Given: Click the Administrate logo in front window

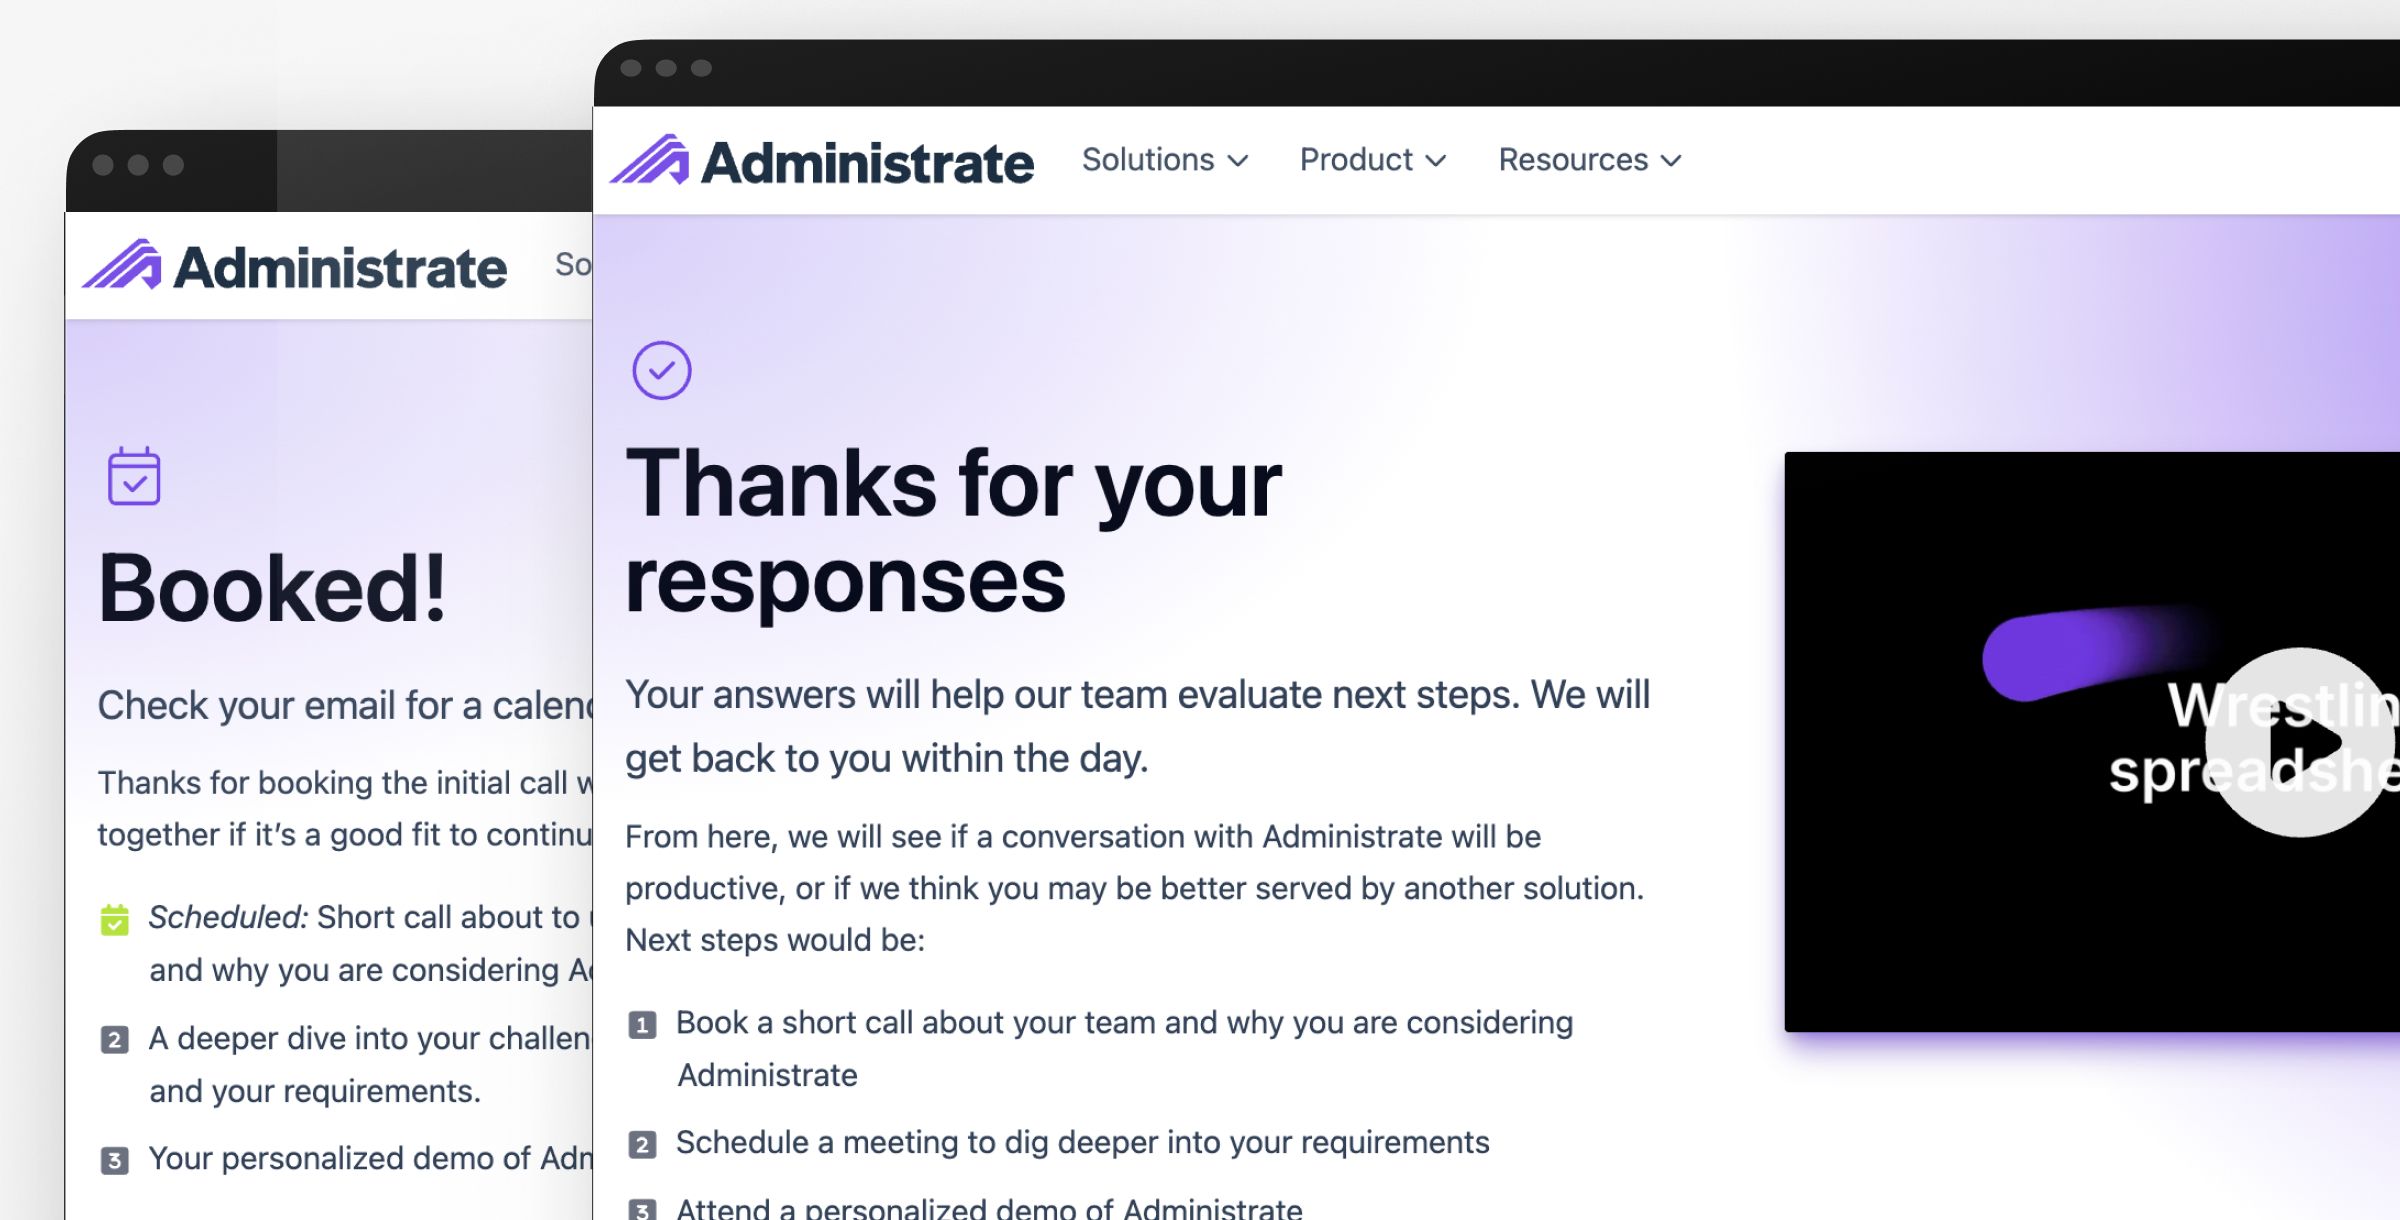Looking at the screenshot, I should [x=822, y=161].
